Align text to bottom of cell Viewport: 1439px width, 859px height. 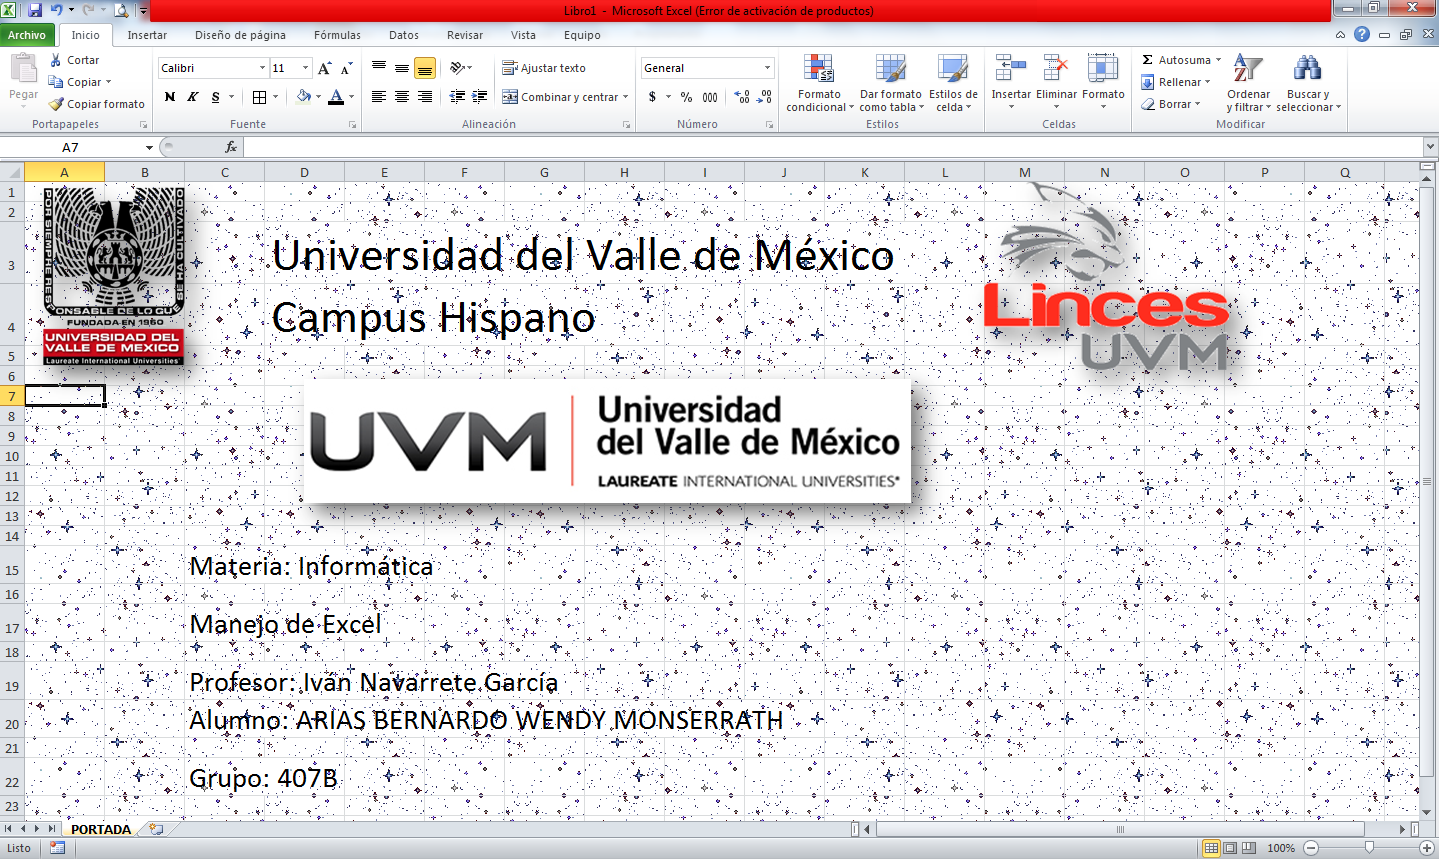pos(425,68)
